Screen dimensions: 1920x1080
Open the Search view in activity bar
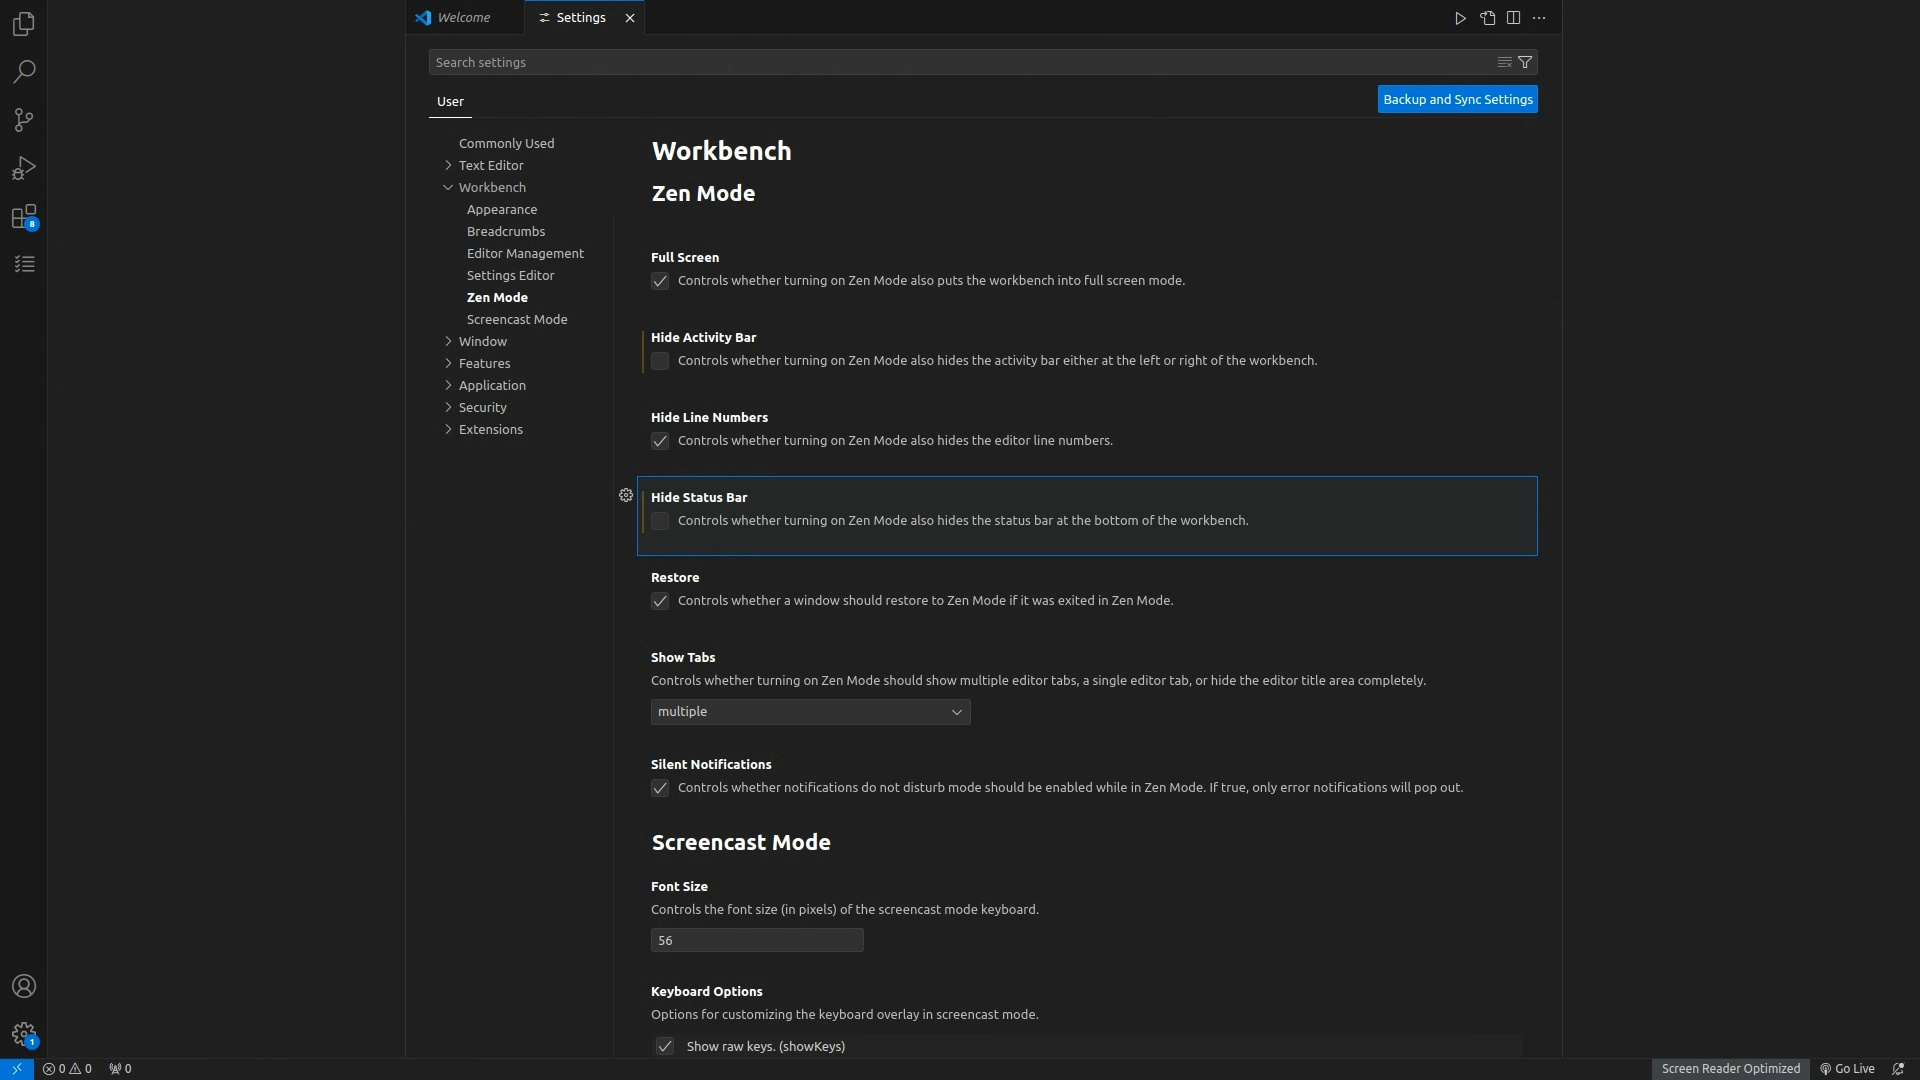pos(23,72)
